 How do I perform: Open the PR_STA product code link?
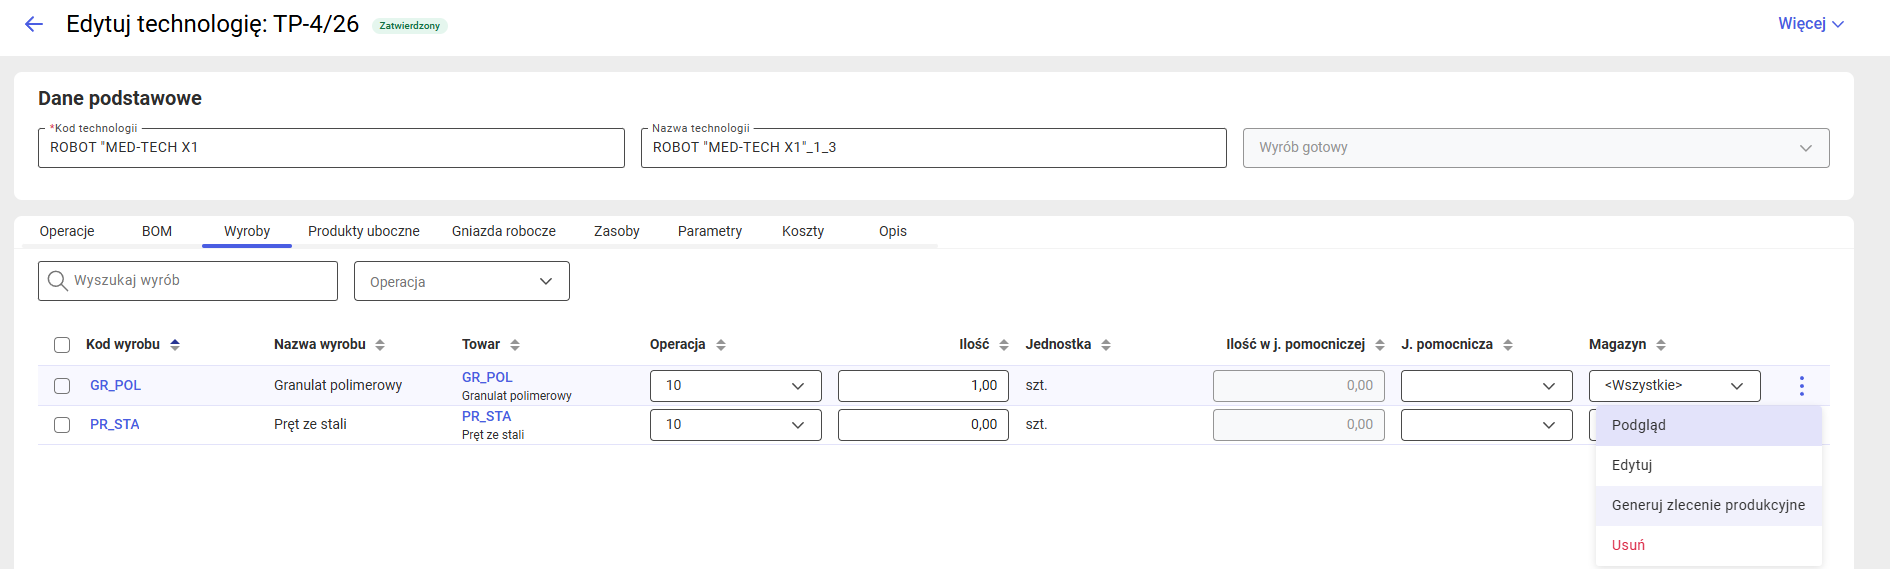point(114,424)
